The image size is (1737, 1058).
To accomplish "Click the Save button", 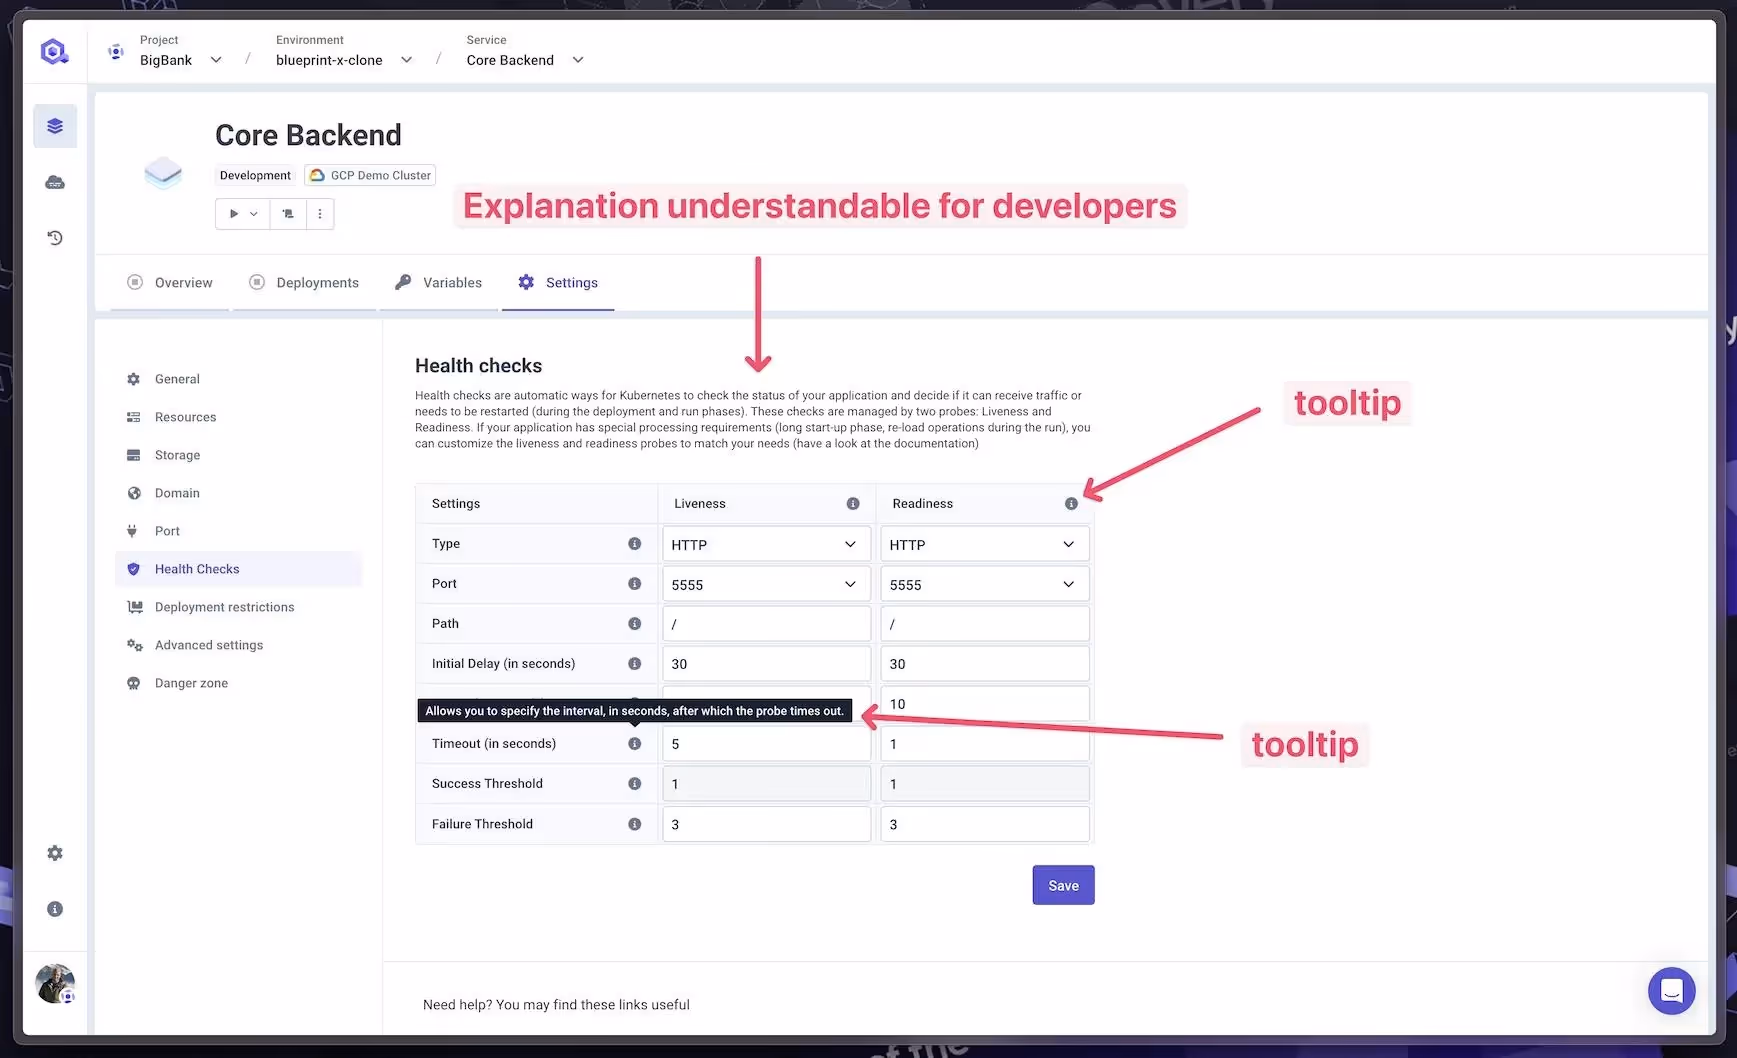I will (1063, 885).
